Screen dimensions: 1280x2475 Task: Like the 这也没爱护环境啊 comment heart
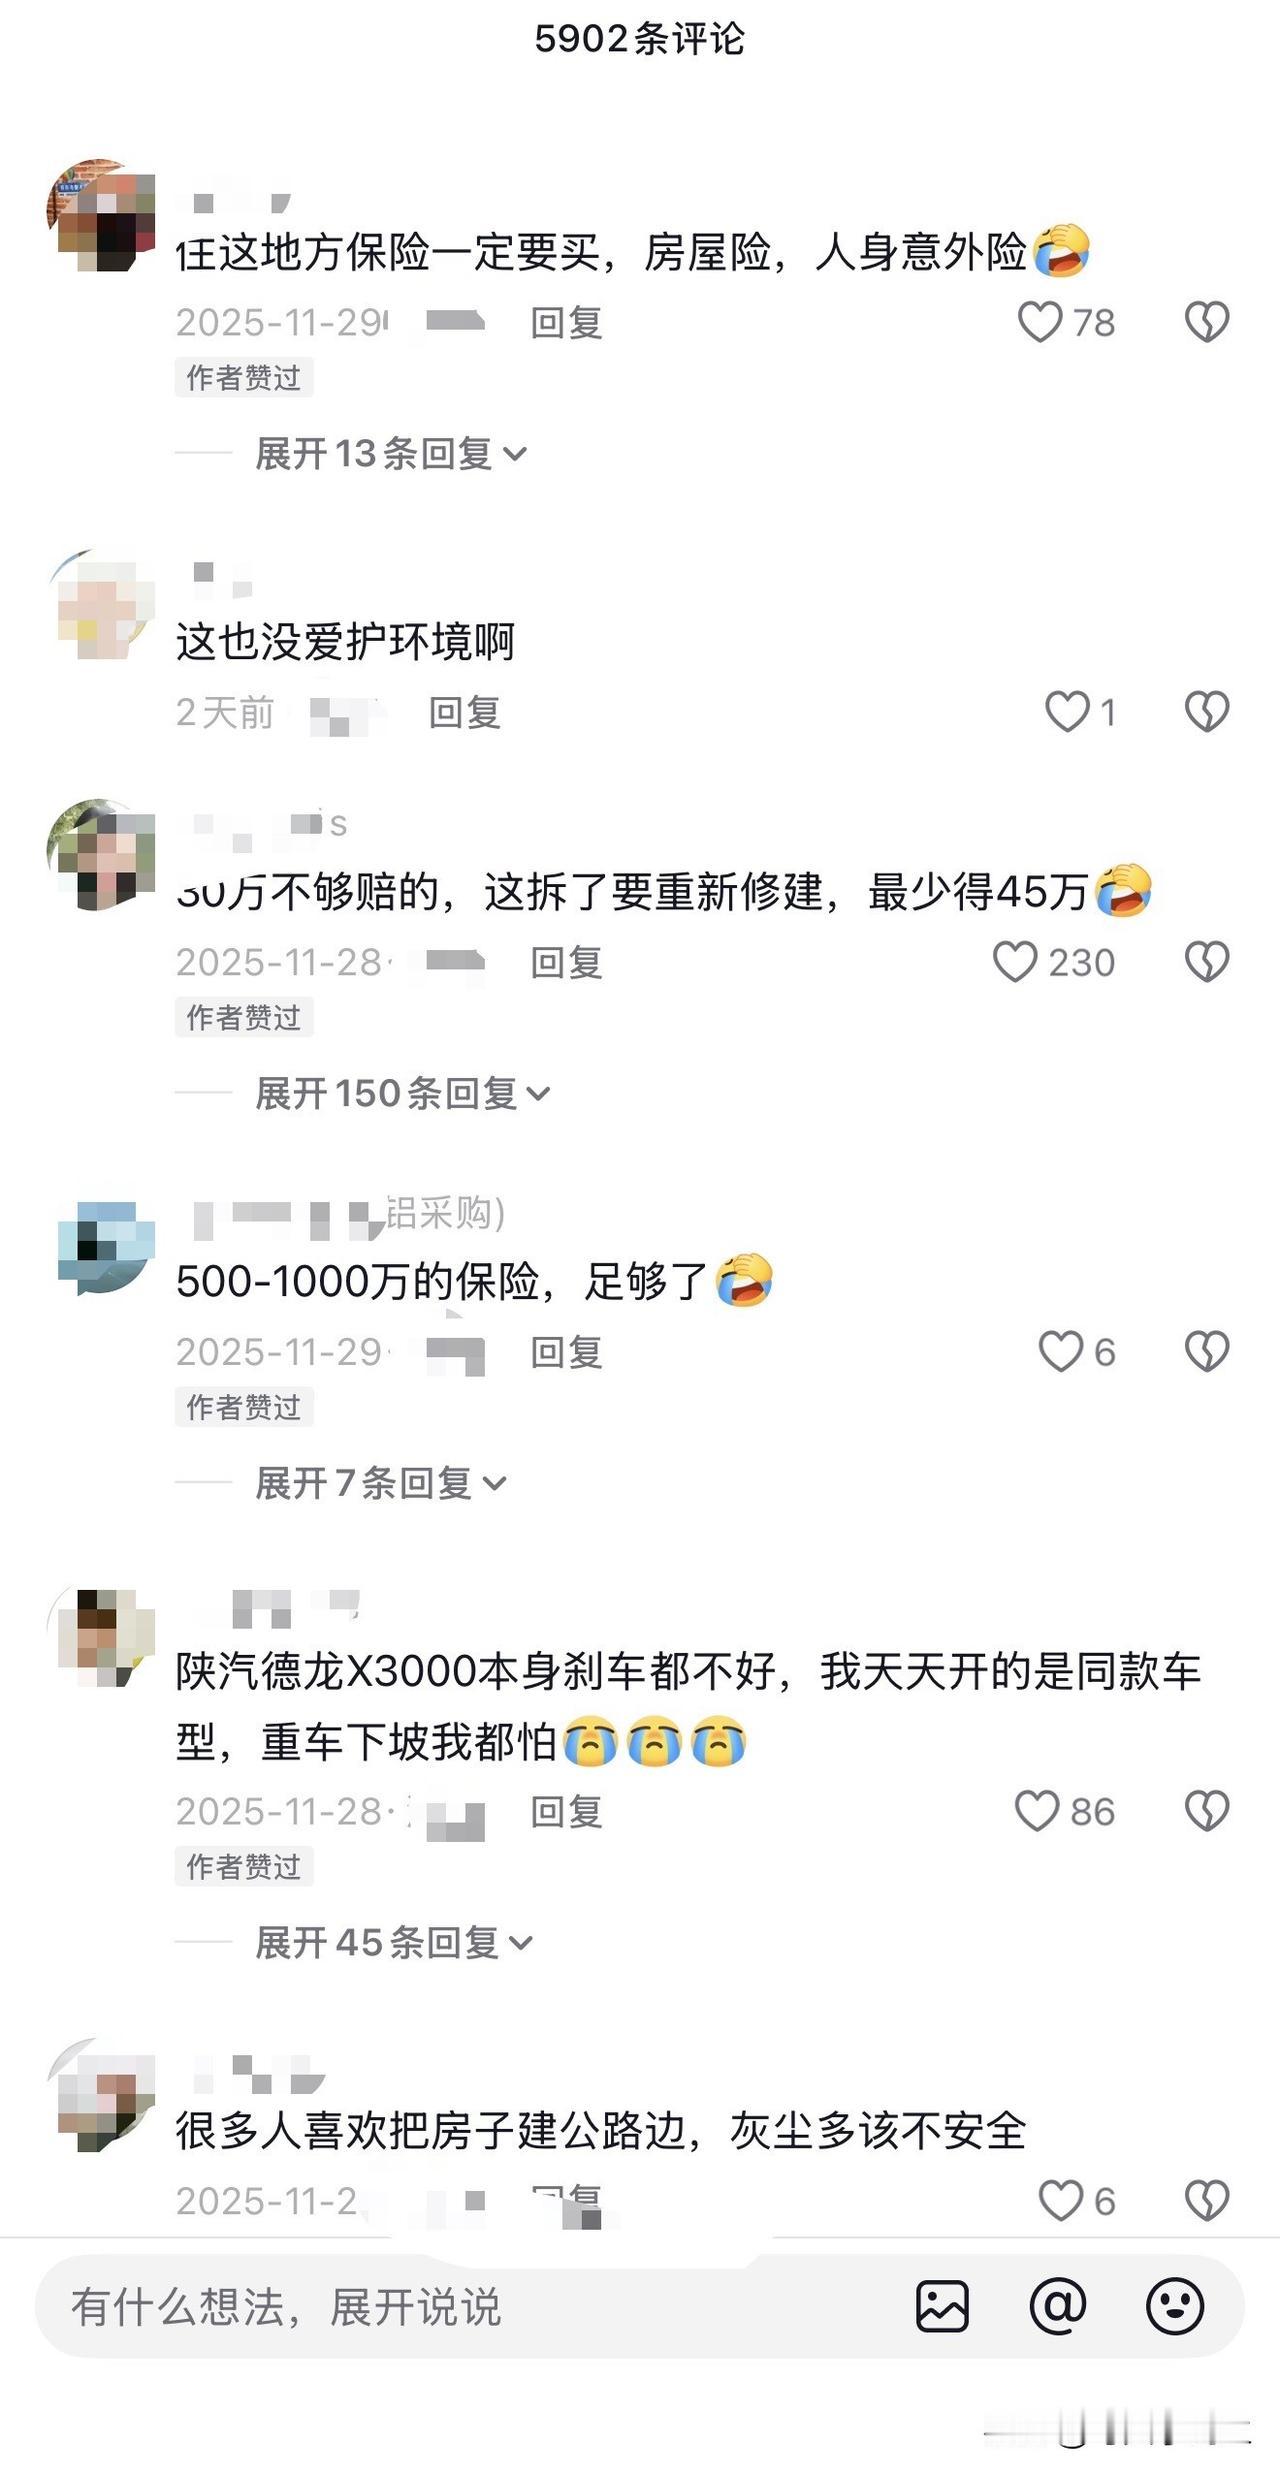click(1067, 712)
